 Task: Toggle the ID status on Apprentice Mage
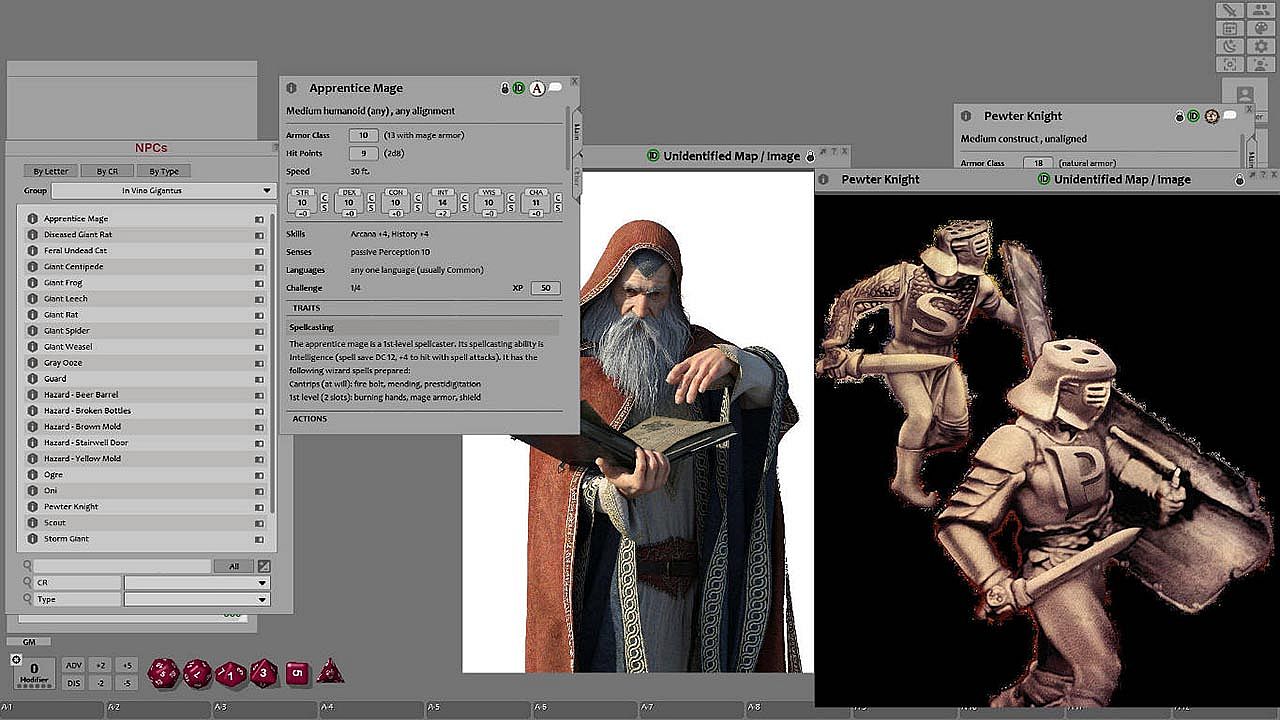point(519,88)
